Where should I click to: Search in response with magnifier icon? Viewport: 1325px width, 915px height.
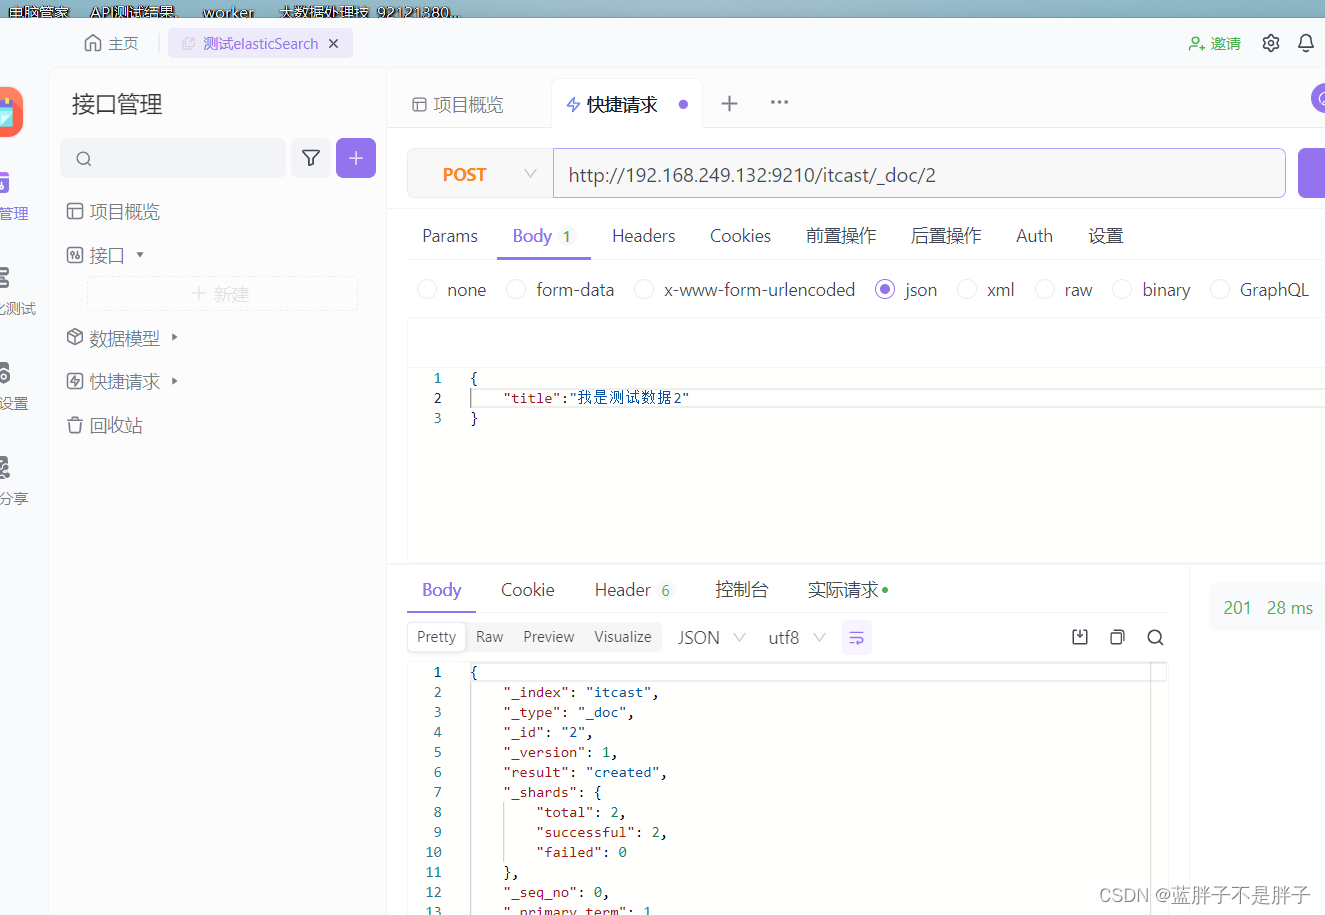pos(1155,637)
